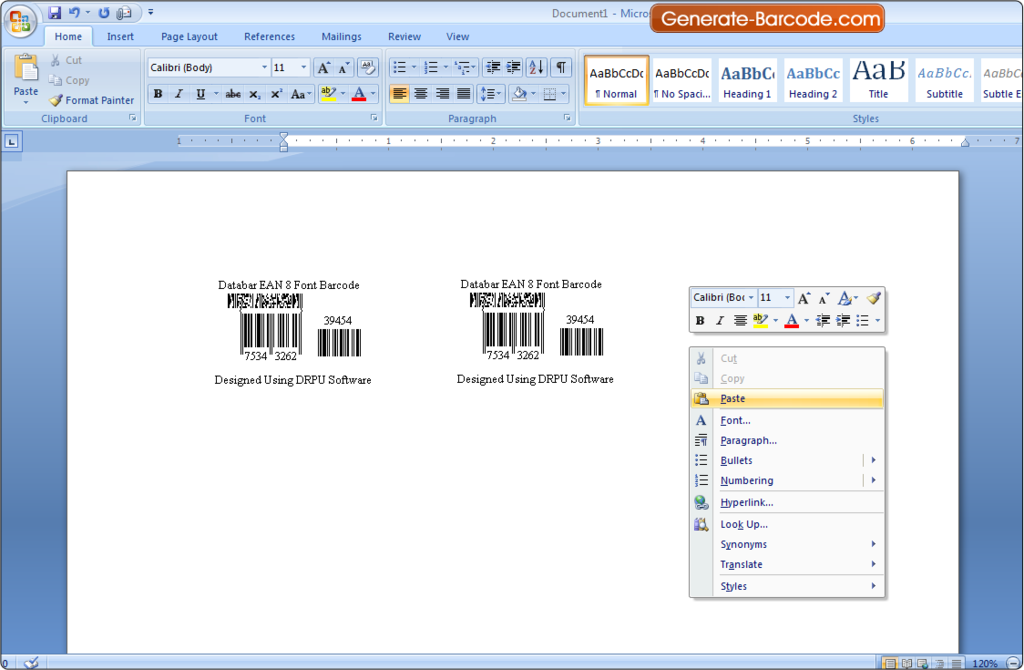Toggle Bold formatting
Image resolution: width=1024 pixels, height=670 pixels.
tap(157, 93)
